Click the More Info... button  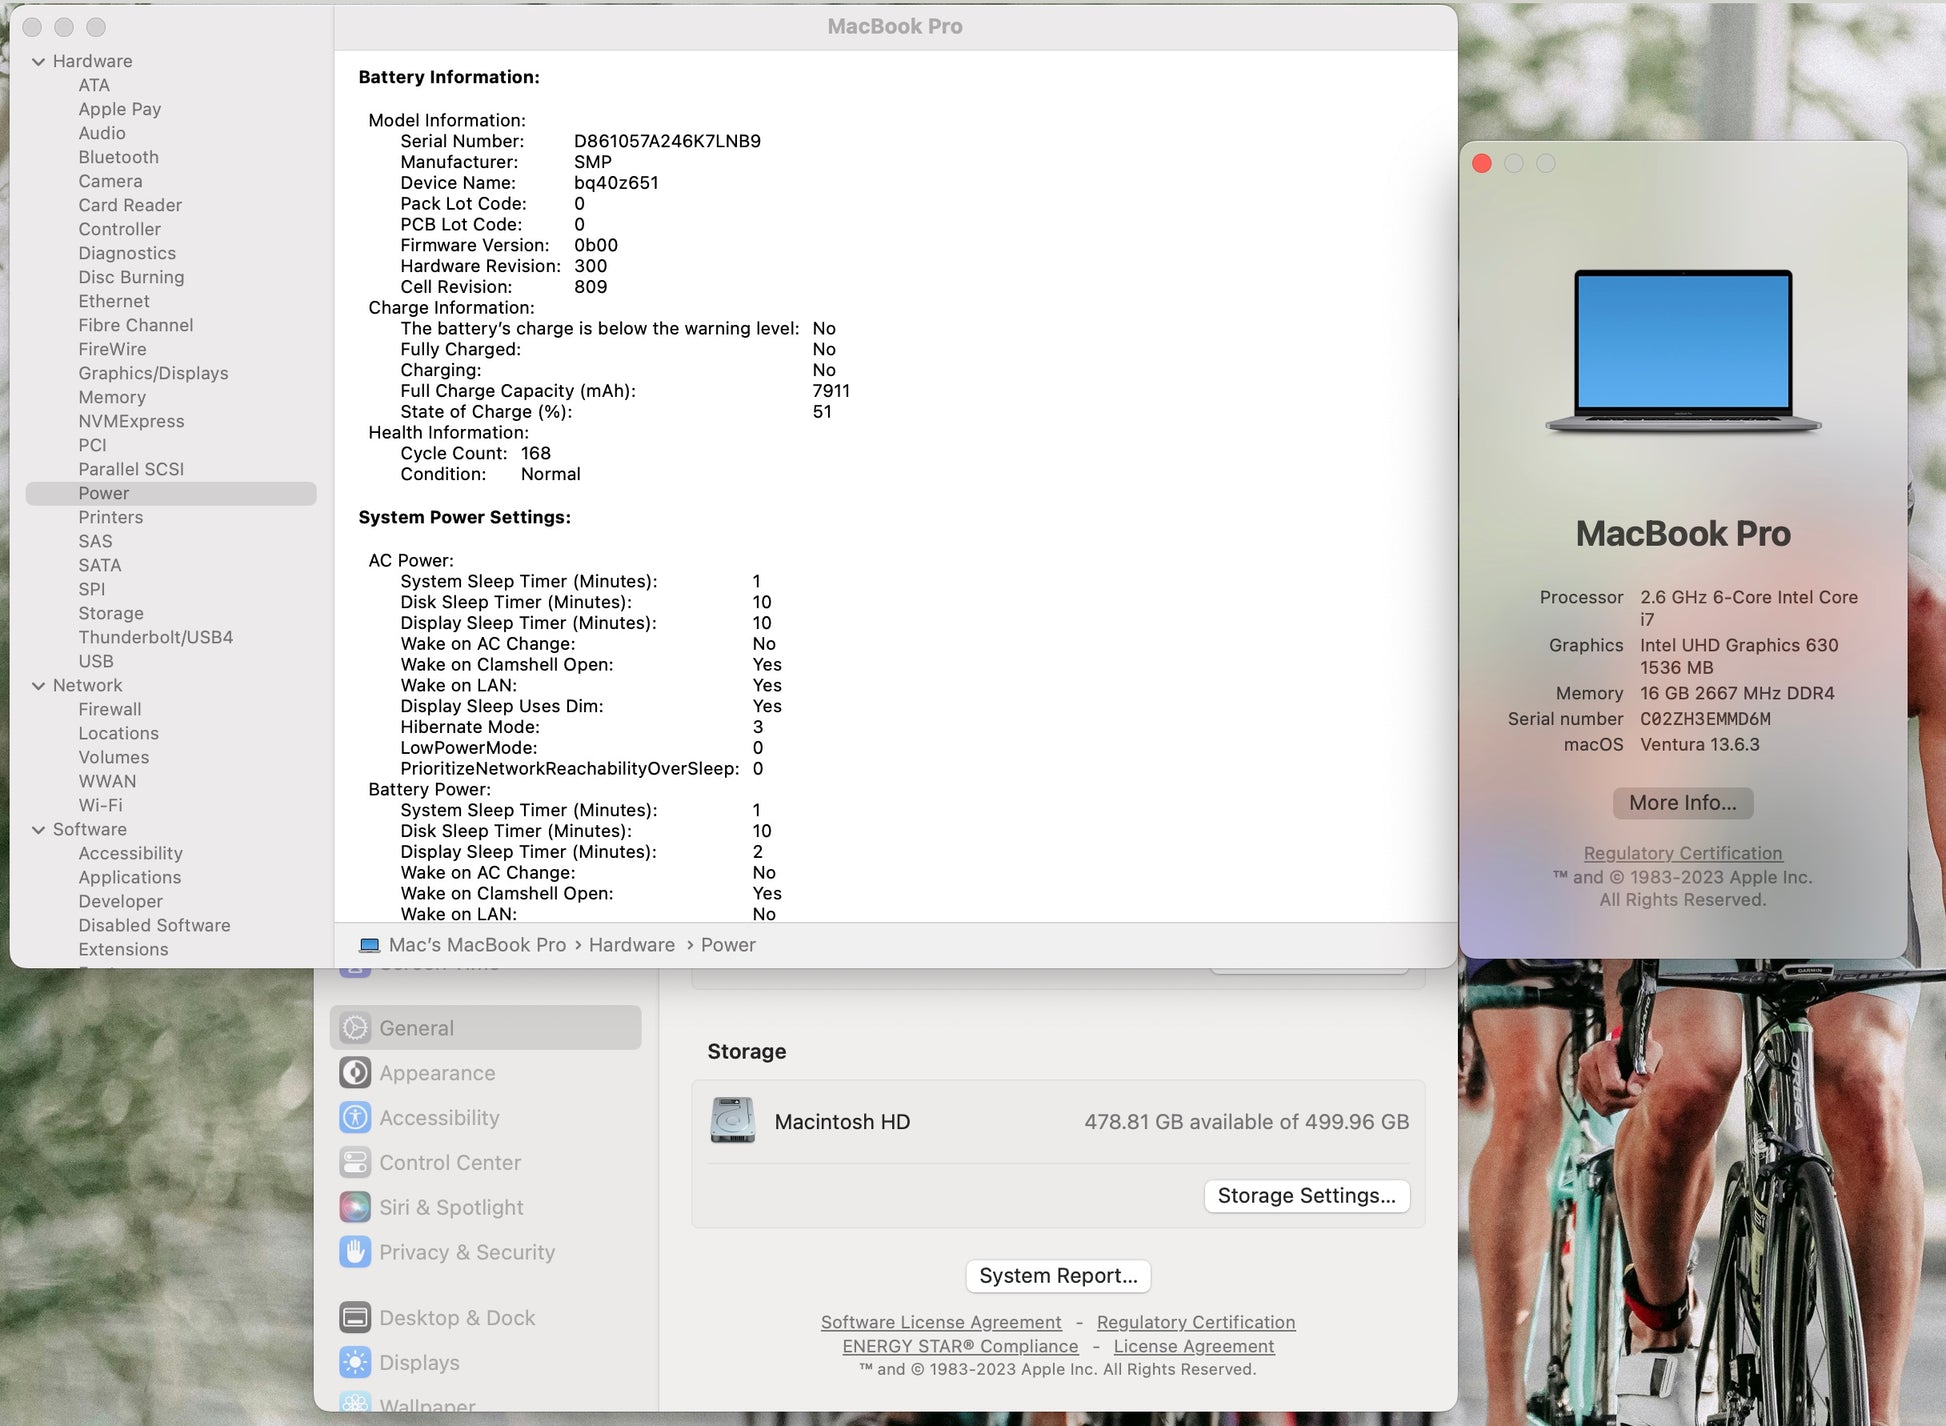[1682, 803]
